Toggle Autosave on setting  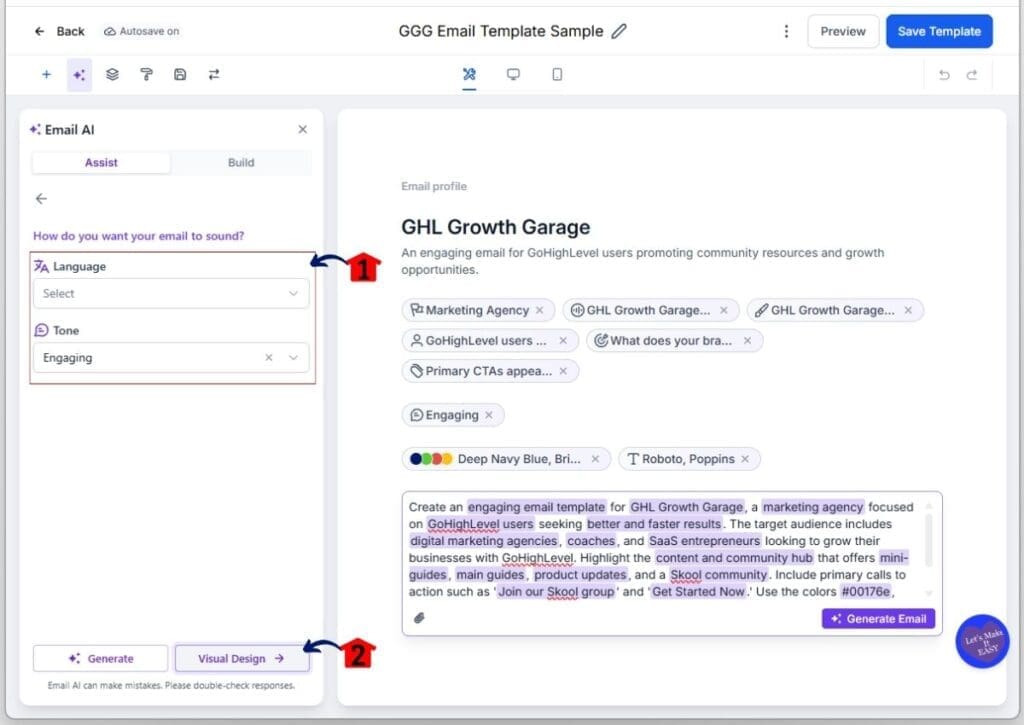(x=141, y=31)
